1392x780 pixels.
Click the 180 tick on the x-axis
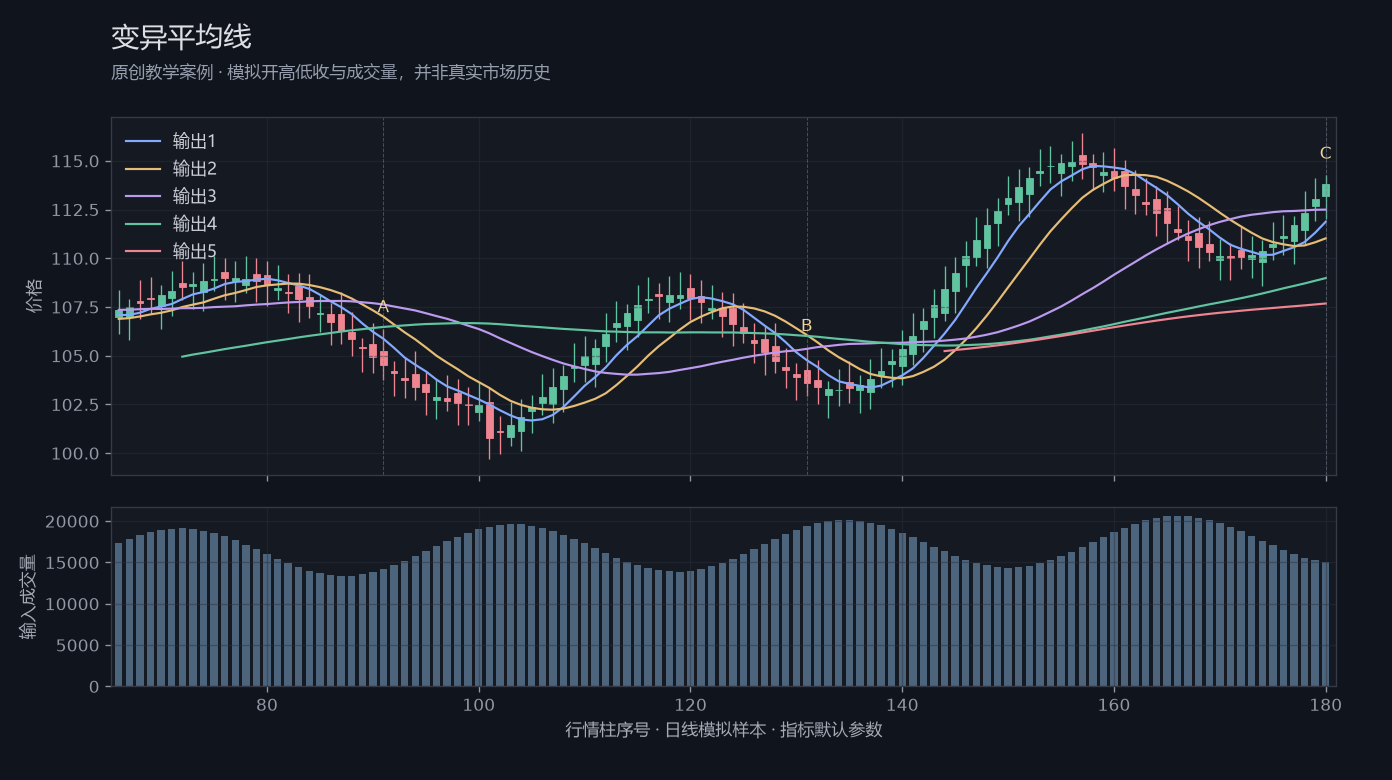pos(1326,704)
